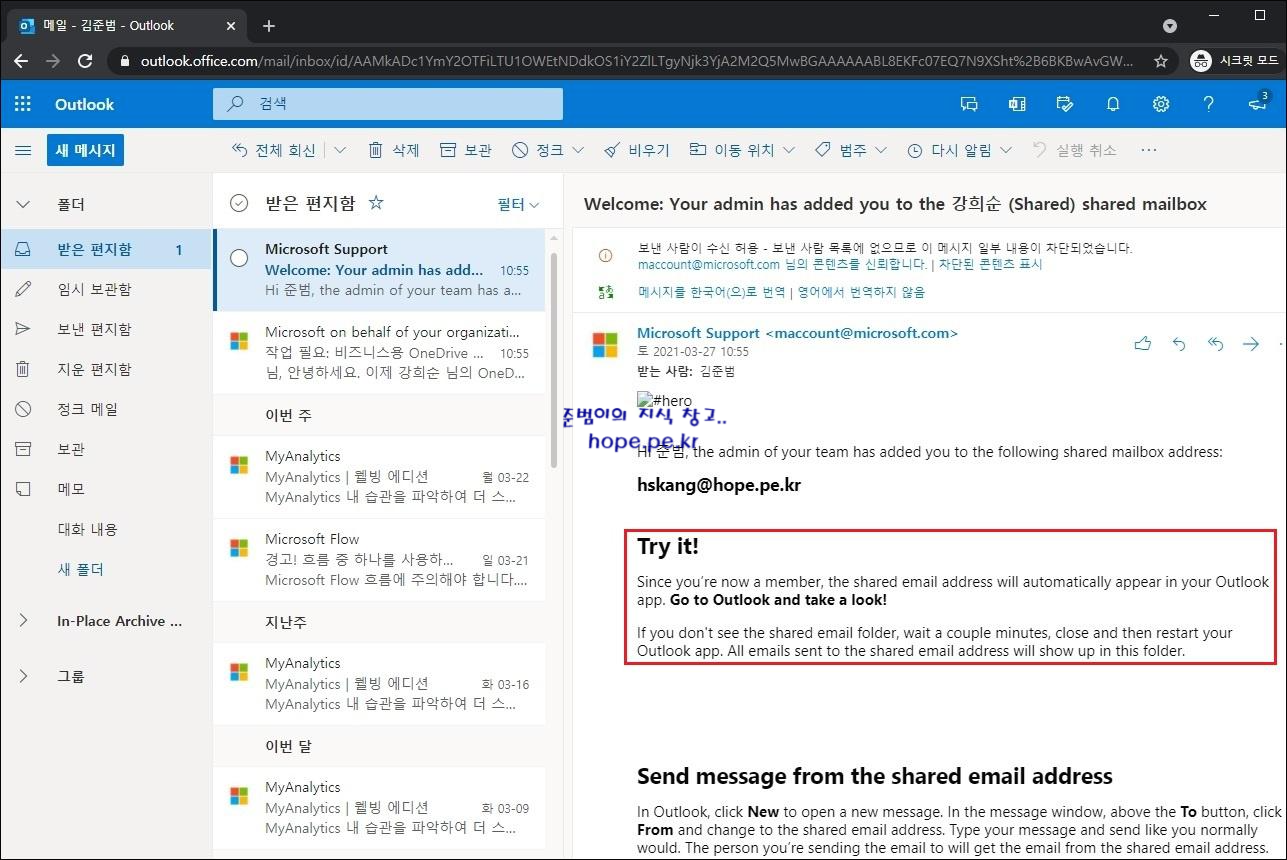This screenshot has width=1287, height=860.
Task: Open 보낸 편지함 sent folder
Action: pos(106,330)
